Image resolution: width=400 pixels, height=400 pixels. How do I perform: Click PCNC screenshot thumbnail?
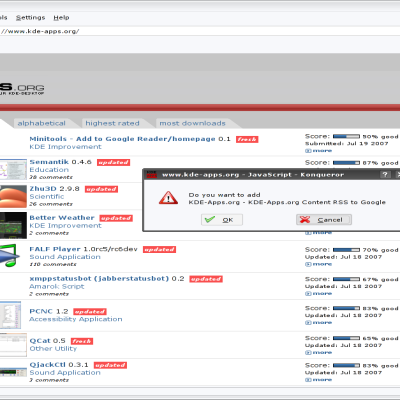(x=10, y=315)
